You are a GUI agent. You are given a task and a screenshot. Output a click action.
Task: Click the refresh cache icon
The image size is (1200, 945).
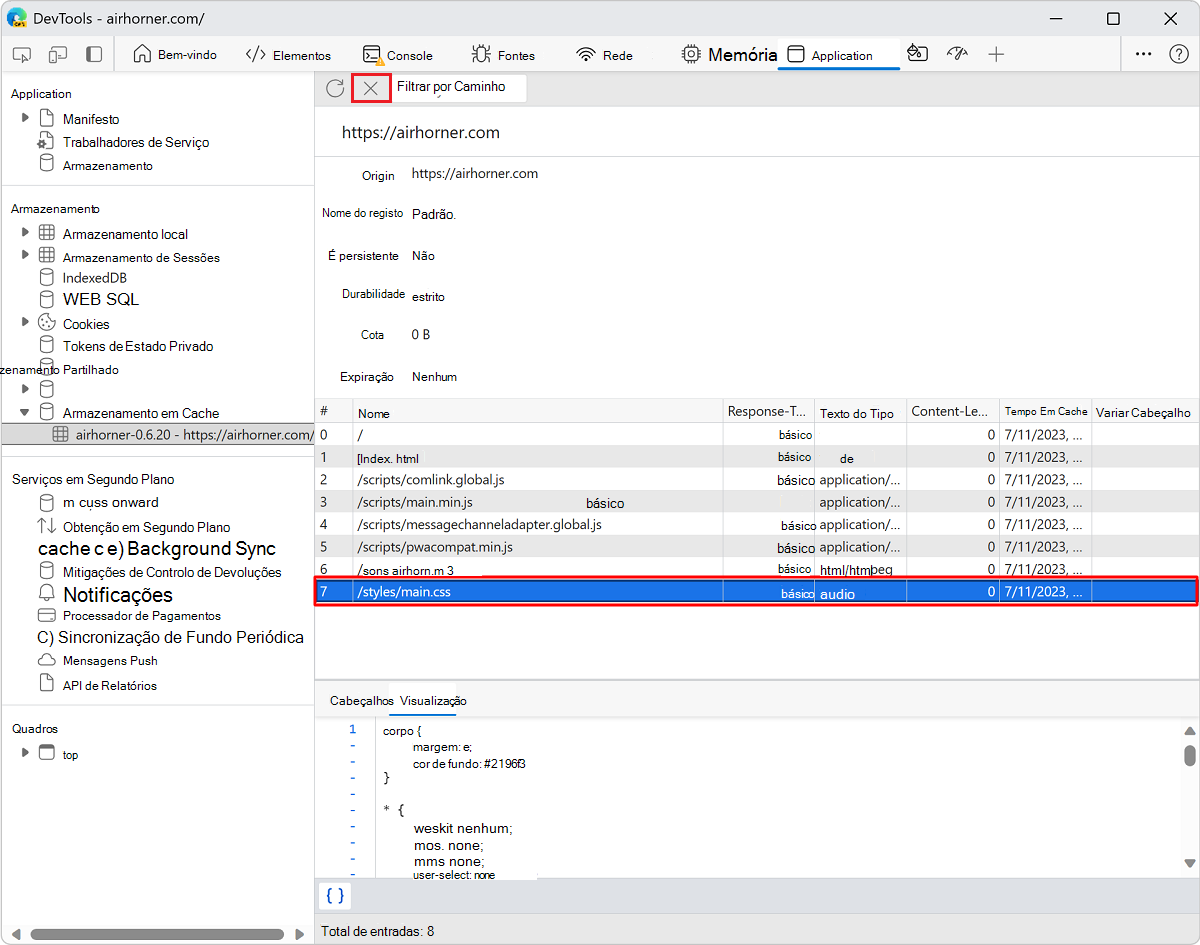click(335, 88)
